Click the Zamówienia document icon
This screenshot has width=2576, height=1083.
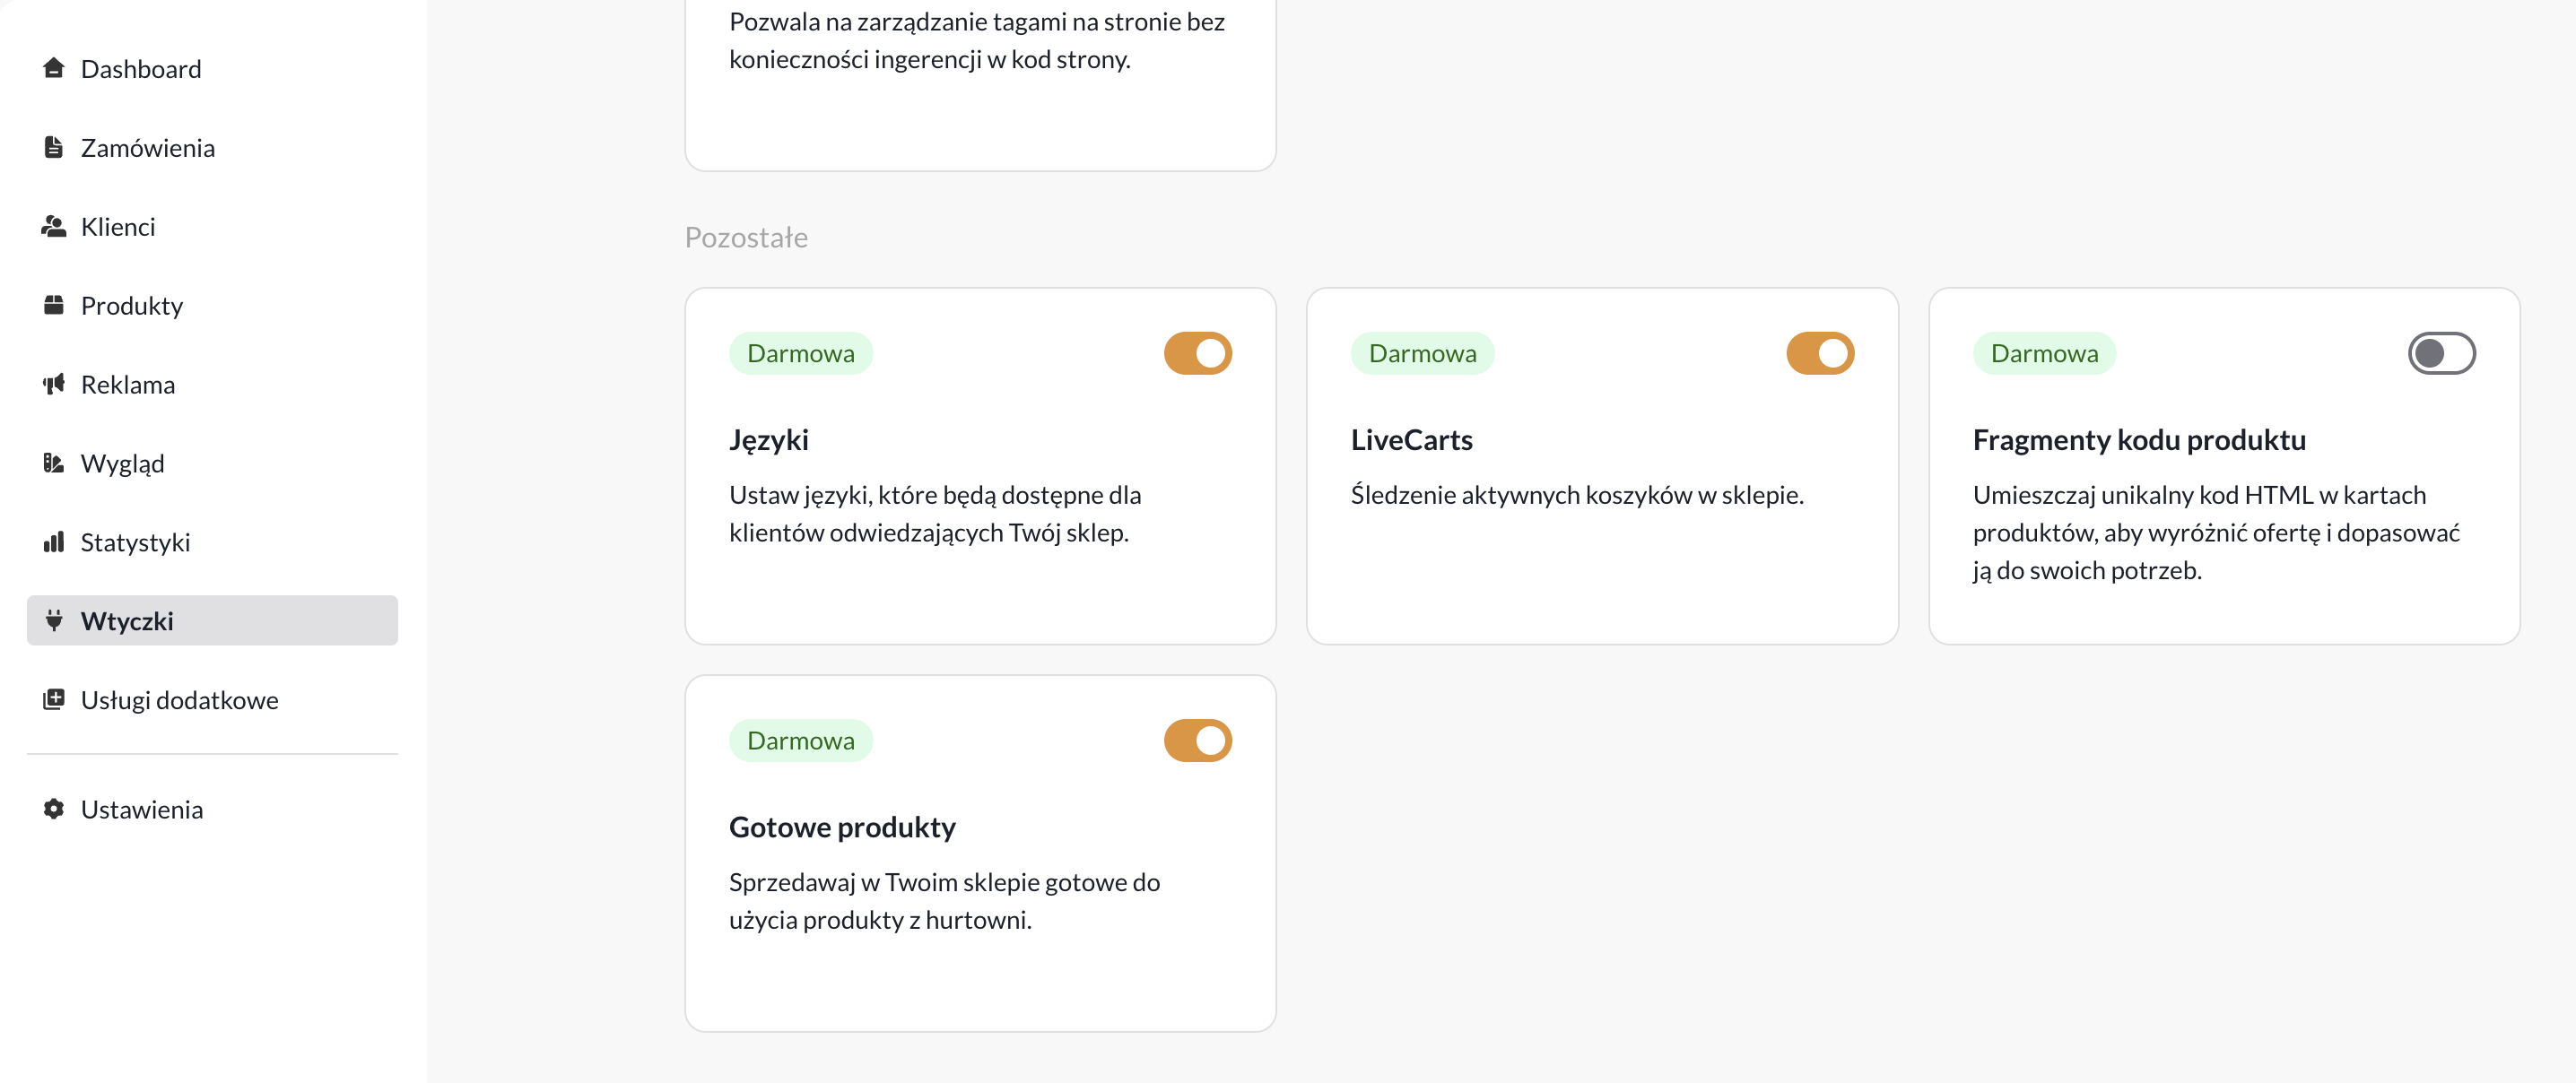[54, 147]
